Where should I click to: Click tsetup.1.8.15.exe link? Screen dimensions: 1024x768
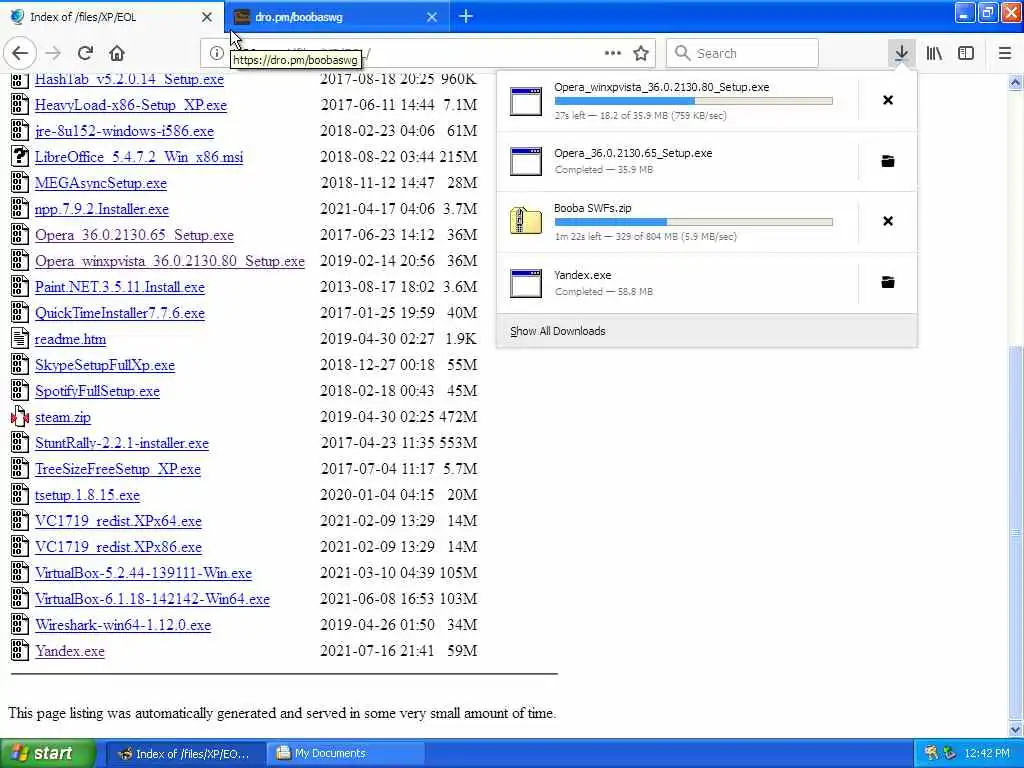(87, 496)
